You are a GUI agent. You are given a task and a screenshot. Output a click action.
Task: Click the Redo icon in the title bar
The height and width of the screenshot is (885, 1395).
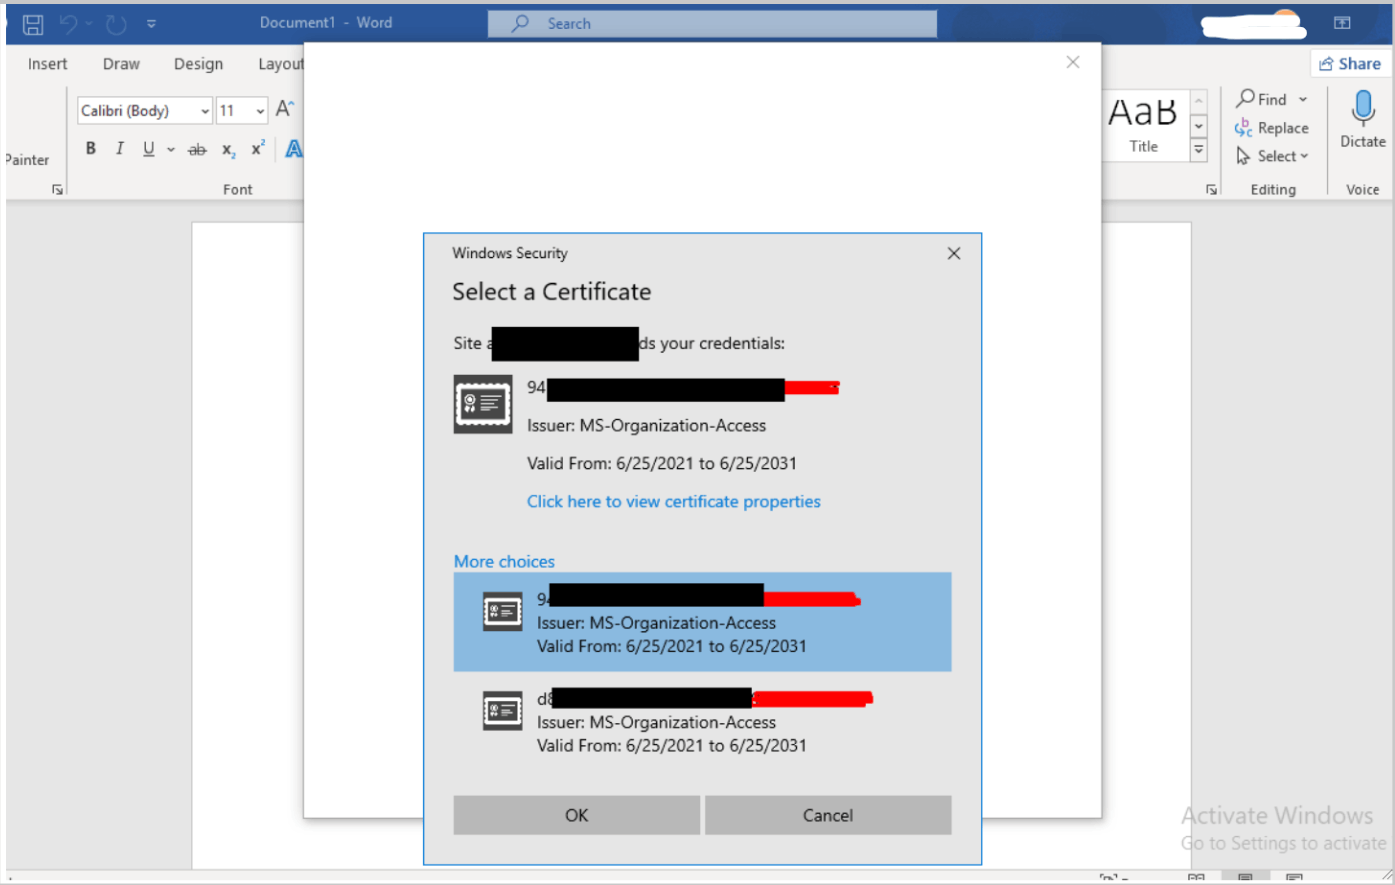116,23
